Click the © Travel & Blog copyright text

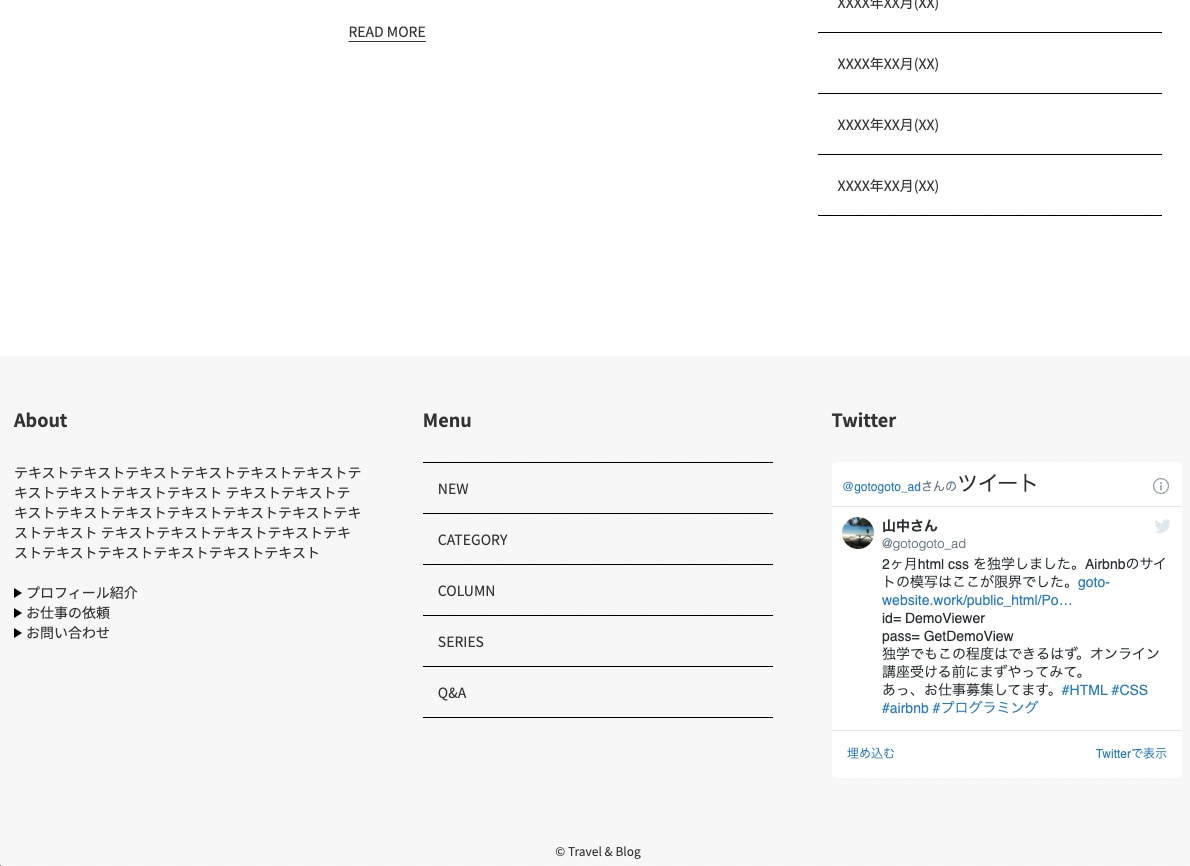[598, 852]
